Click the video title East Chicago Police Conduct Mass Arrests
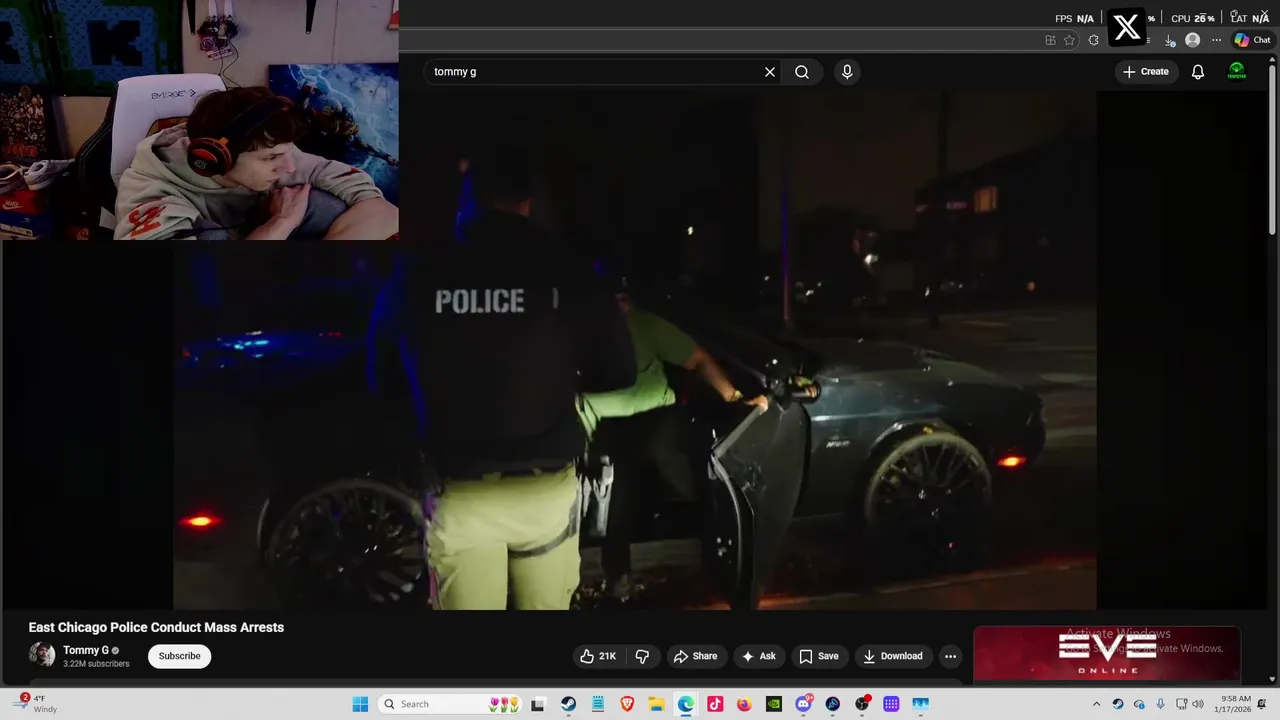 click(x=156, y=627)
